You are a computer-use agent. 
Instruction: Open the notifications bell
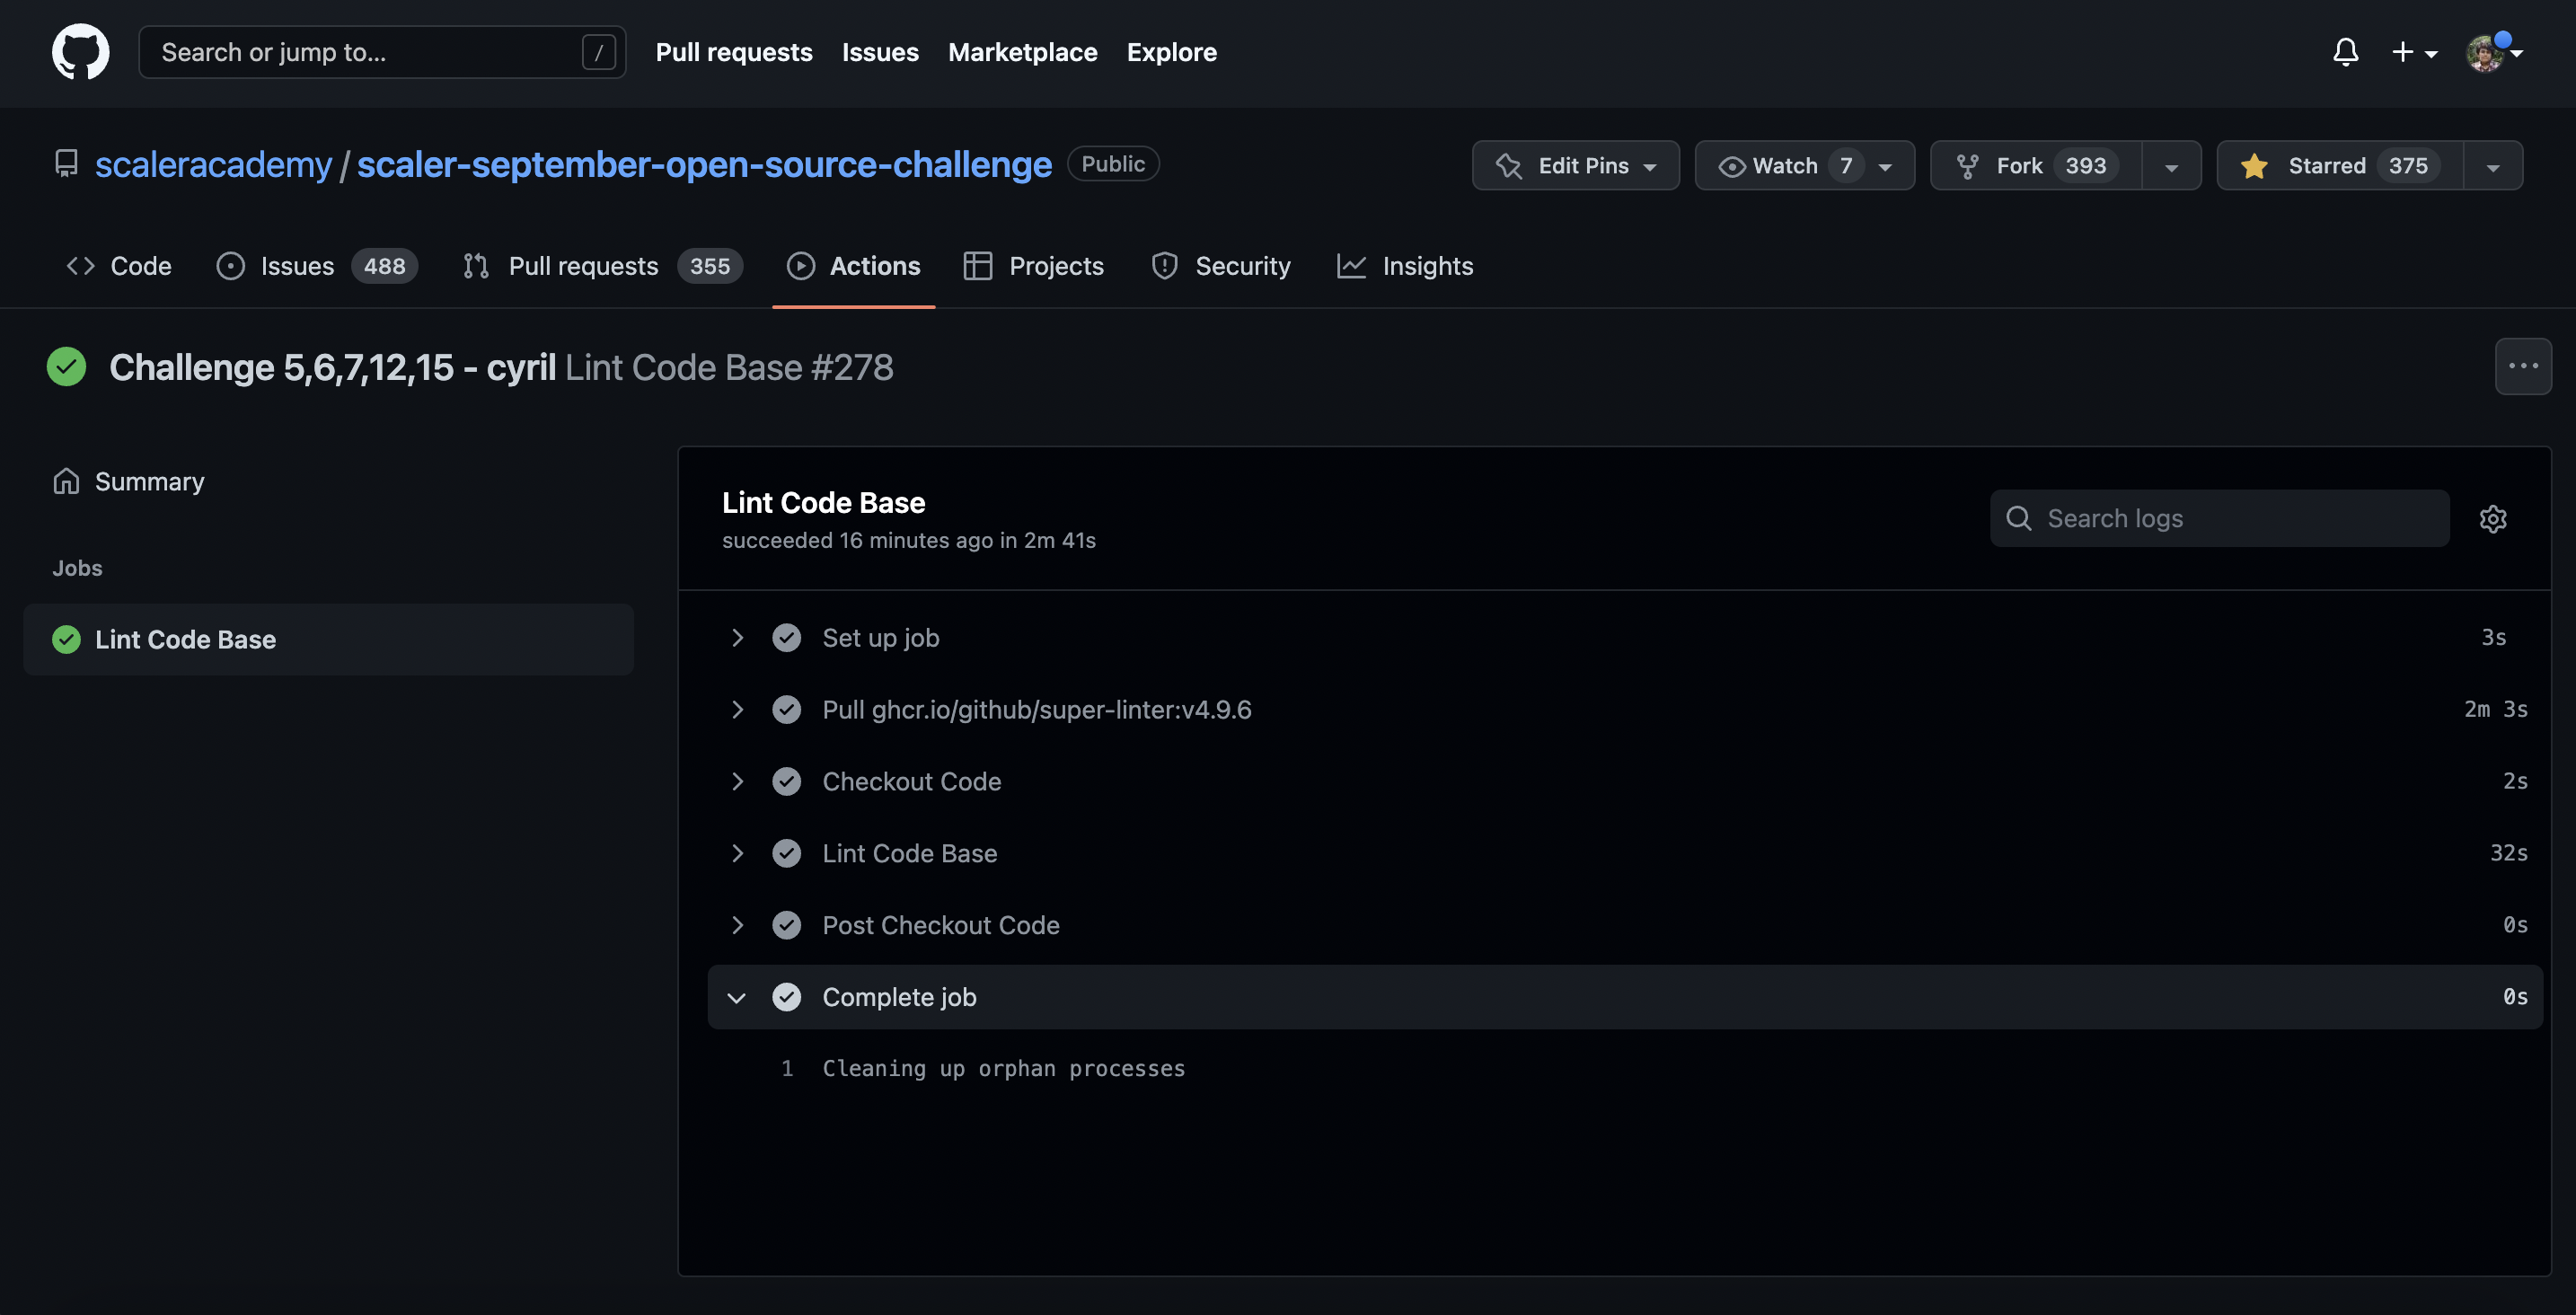click(2345, 52)
